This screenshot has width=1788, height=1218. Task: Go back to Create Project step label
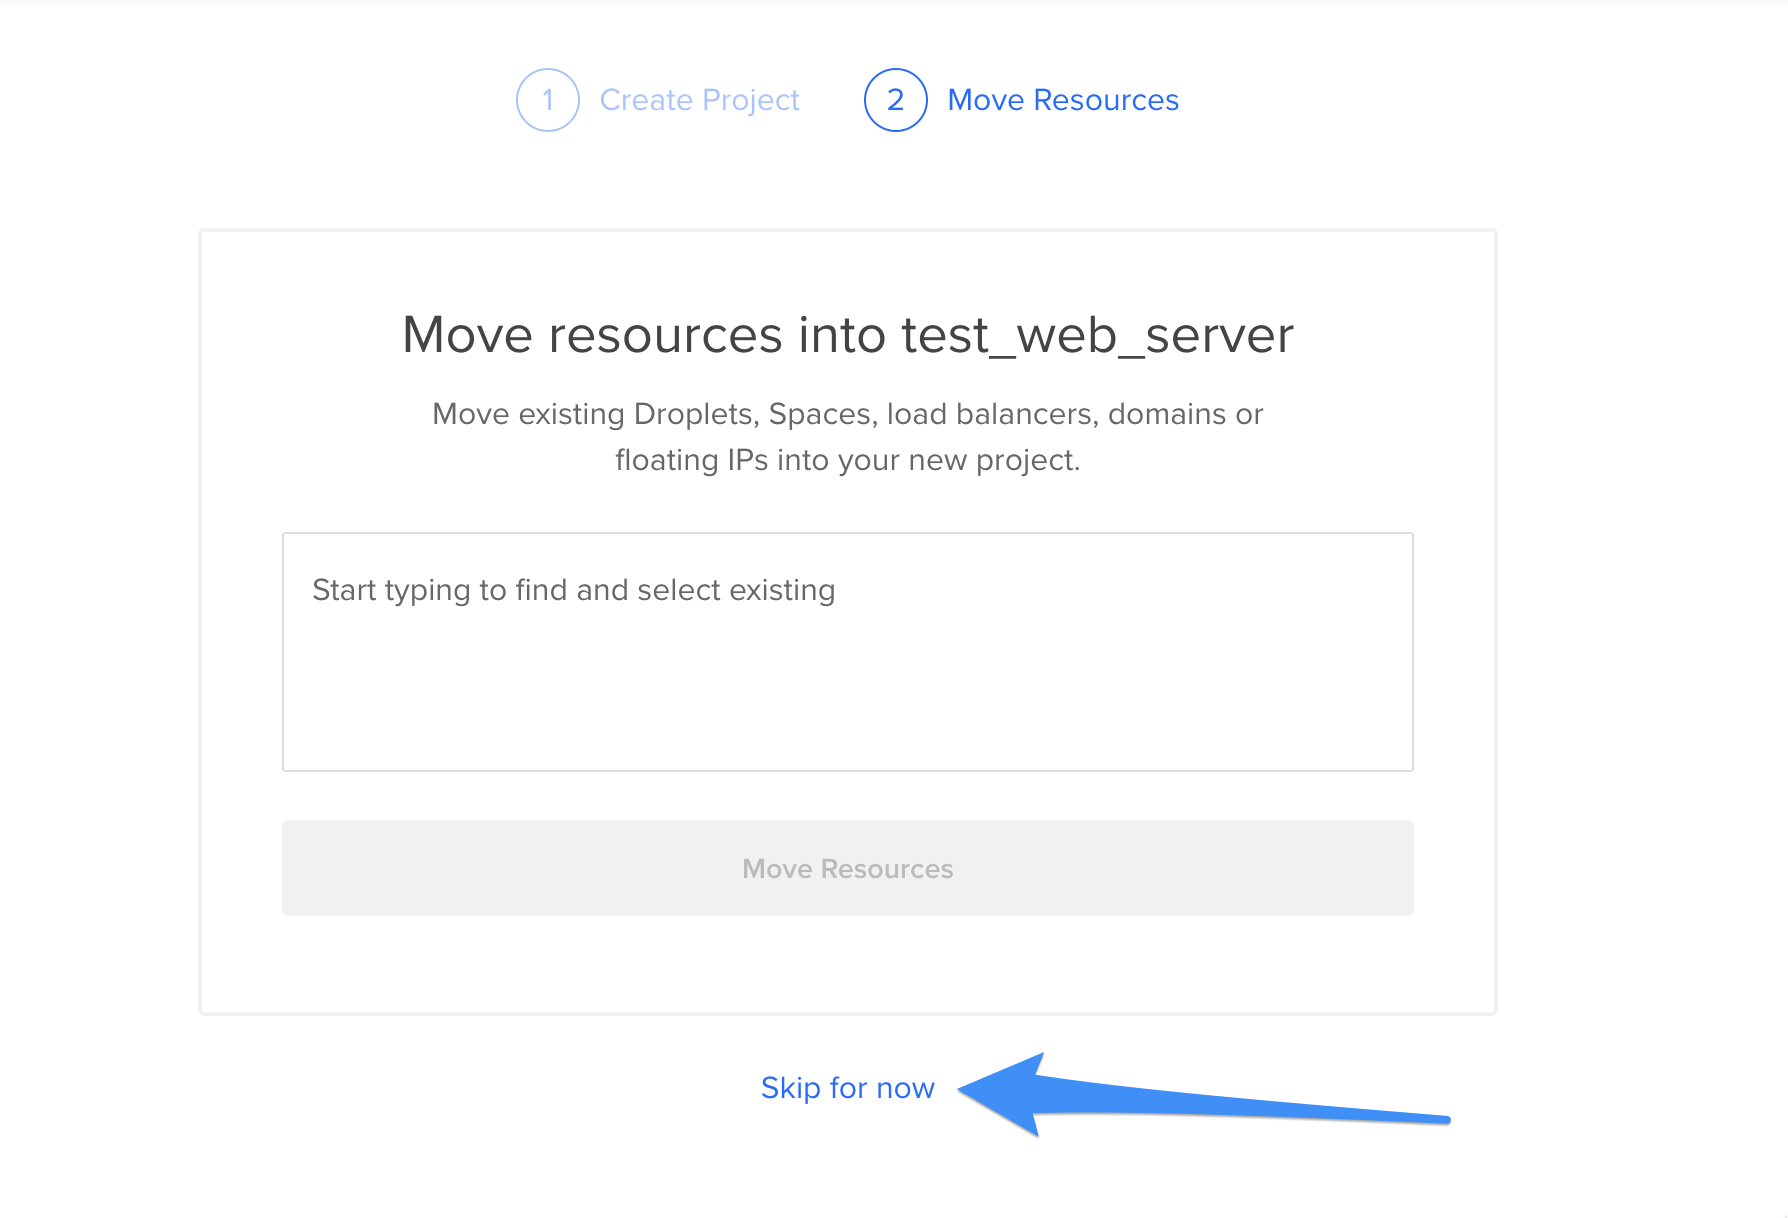[x=699, y=100]
